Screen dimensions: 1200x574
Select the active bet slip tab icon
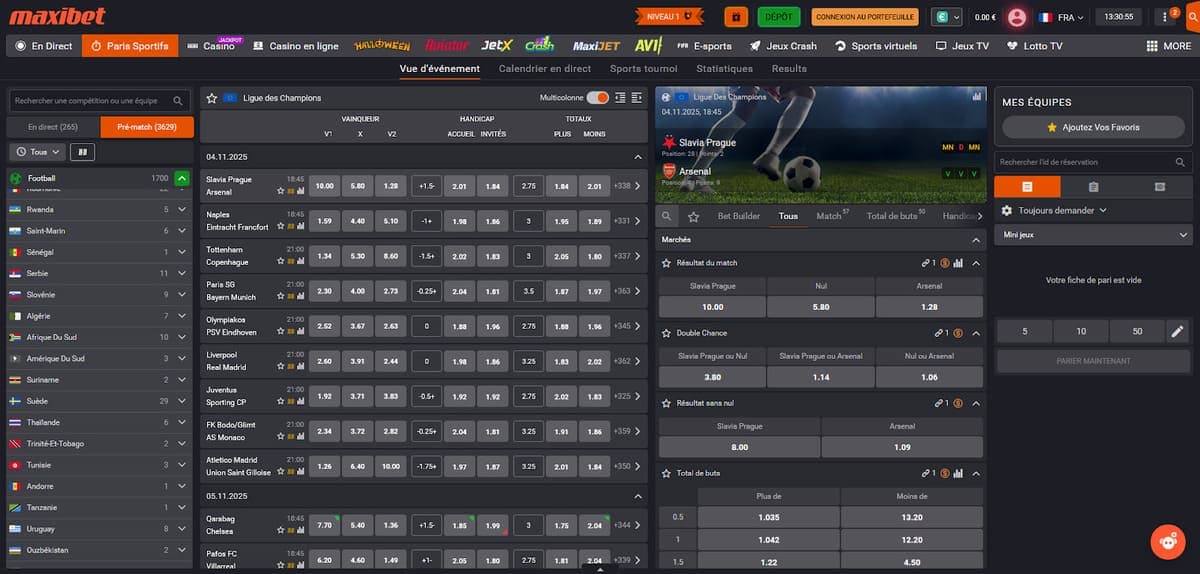coord(1027,187)
